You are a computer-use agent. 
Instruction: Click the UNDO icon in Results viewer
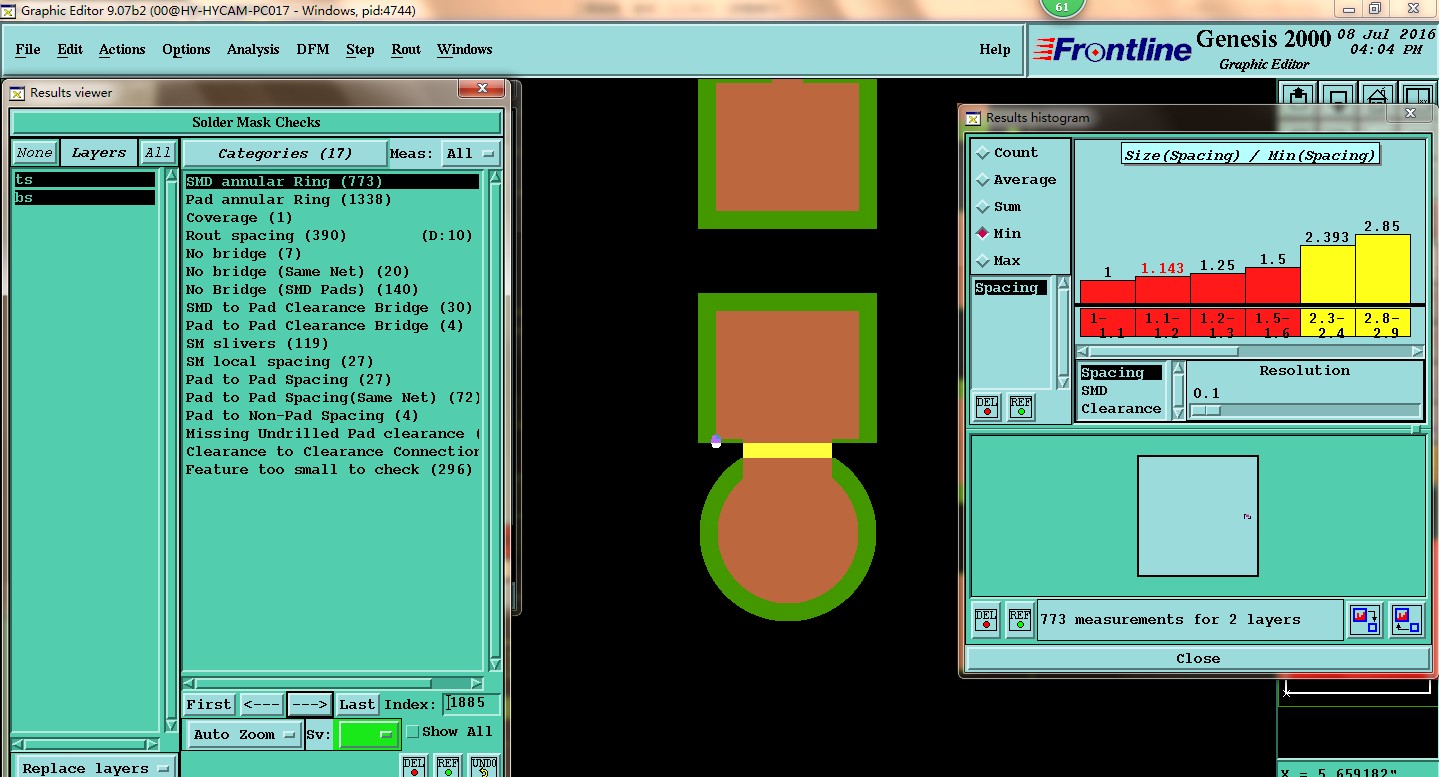point(484,766)
